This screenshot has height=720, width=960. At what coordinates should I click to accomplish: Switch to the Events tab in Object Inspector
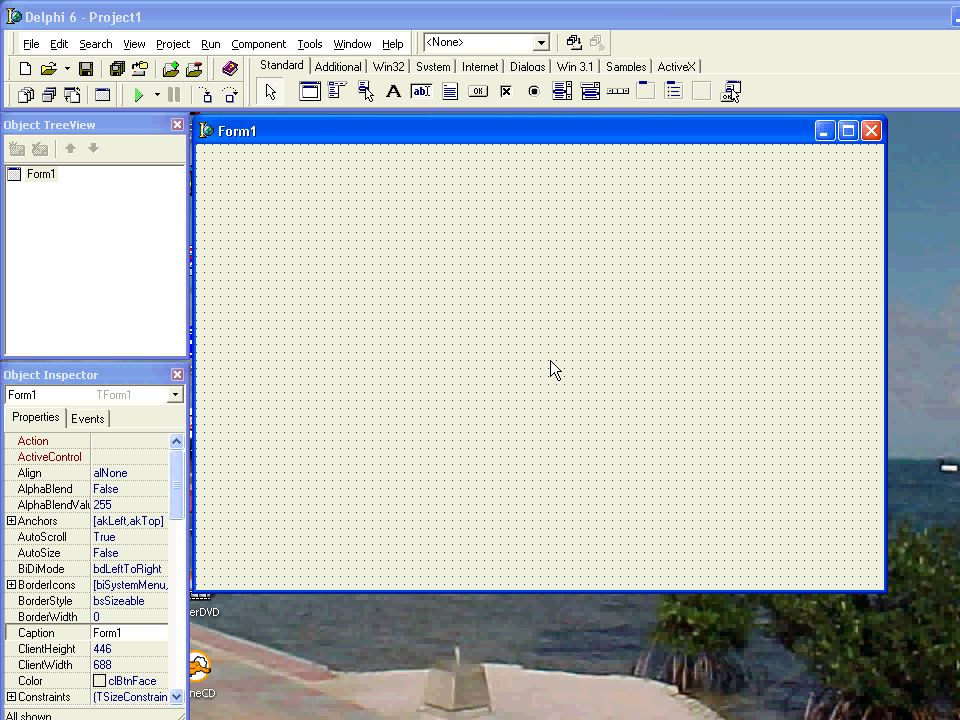[88, 419]
